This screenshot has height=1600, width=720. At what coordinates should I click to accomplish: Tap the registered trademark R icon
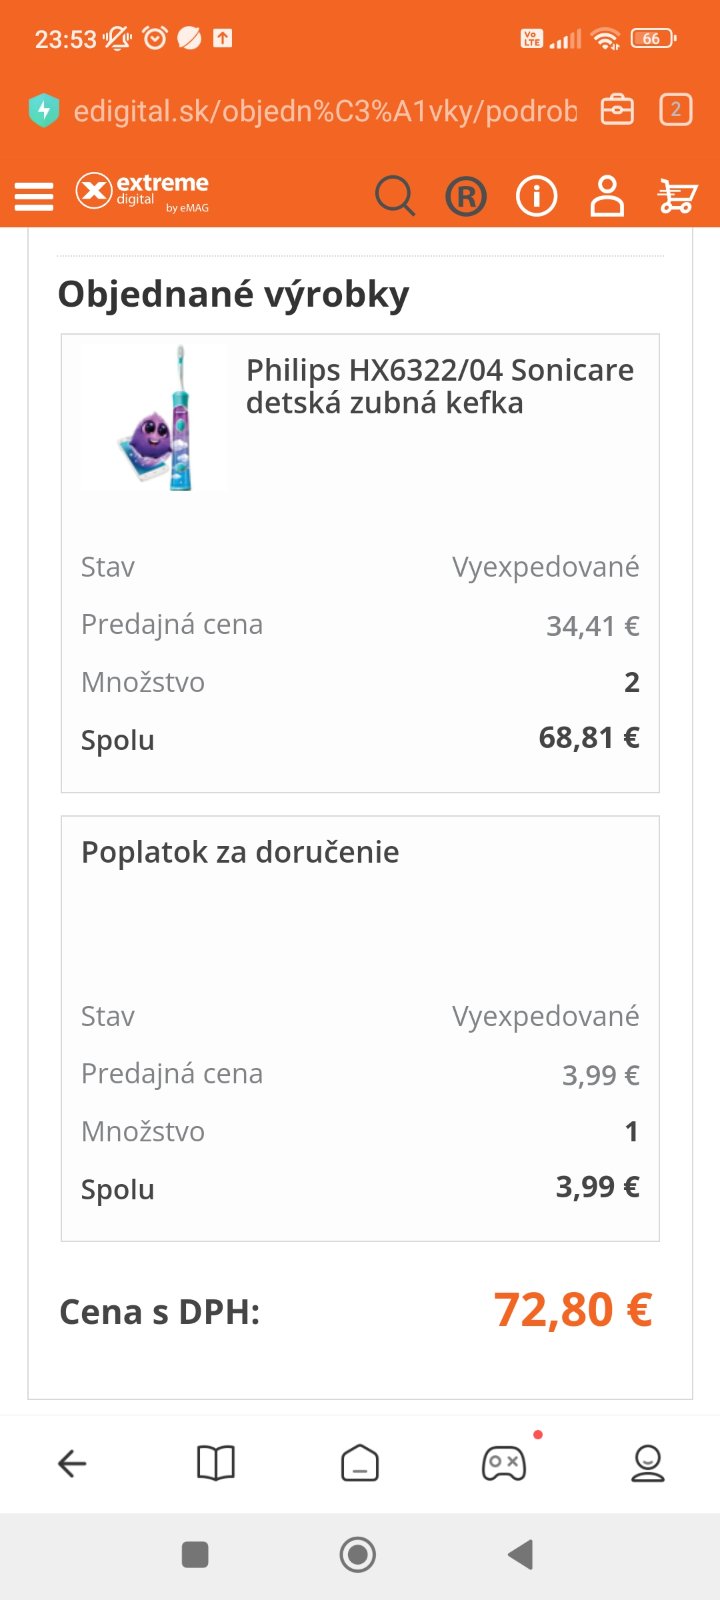466,197
